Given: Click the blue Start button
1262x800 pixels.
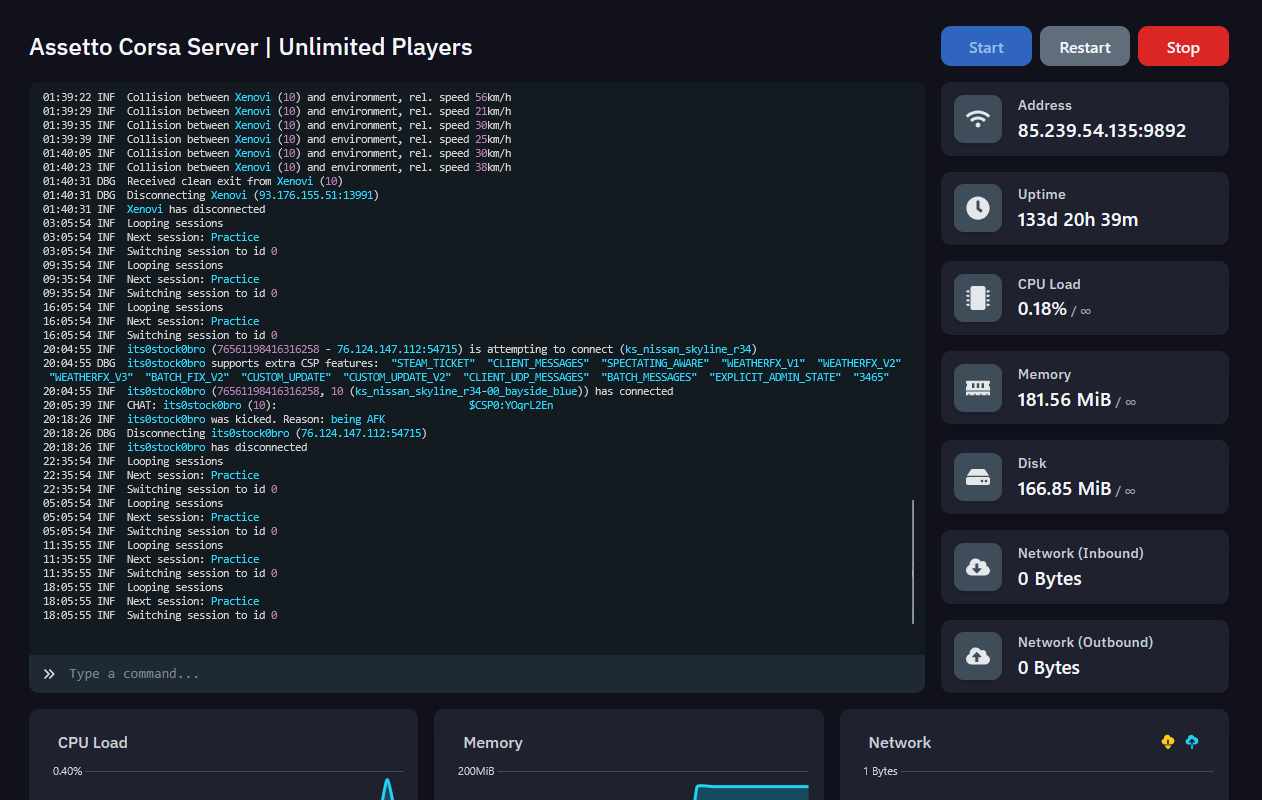Looking at the screenshot, I should pyautogui.click(x=986, y=47).
